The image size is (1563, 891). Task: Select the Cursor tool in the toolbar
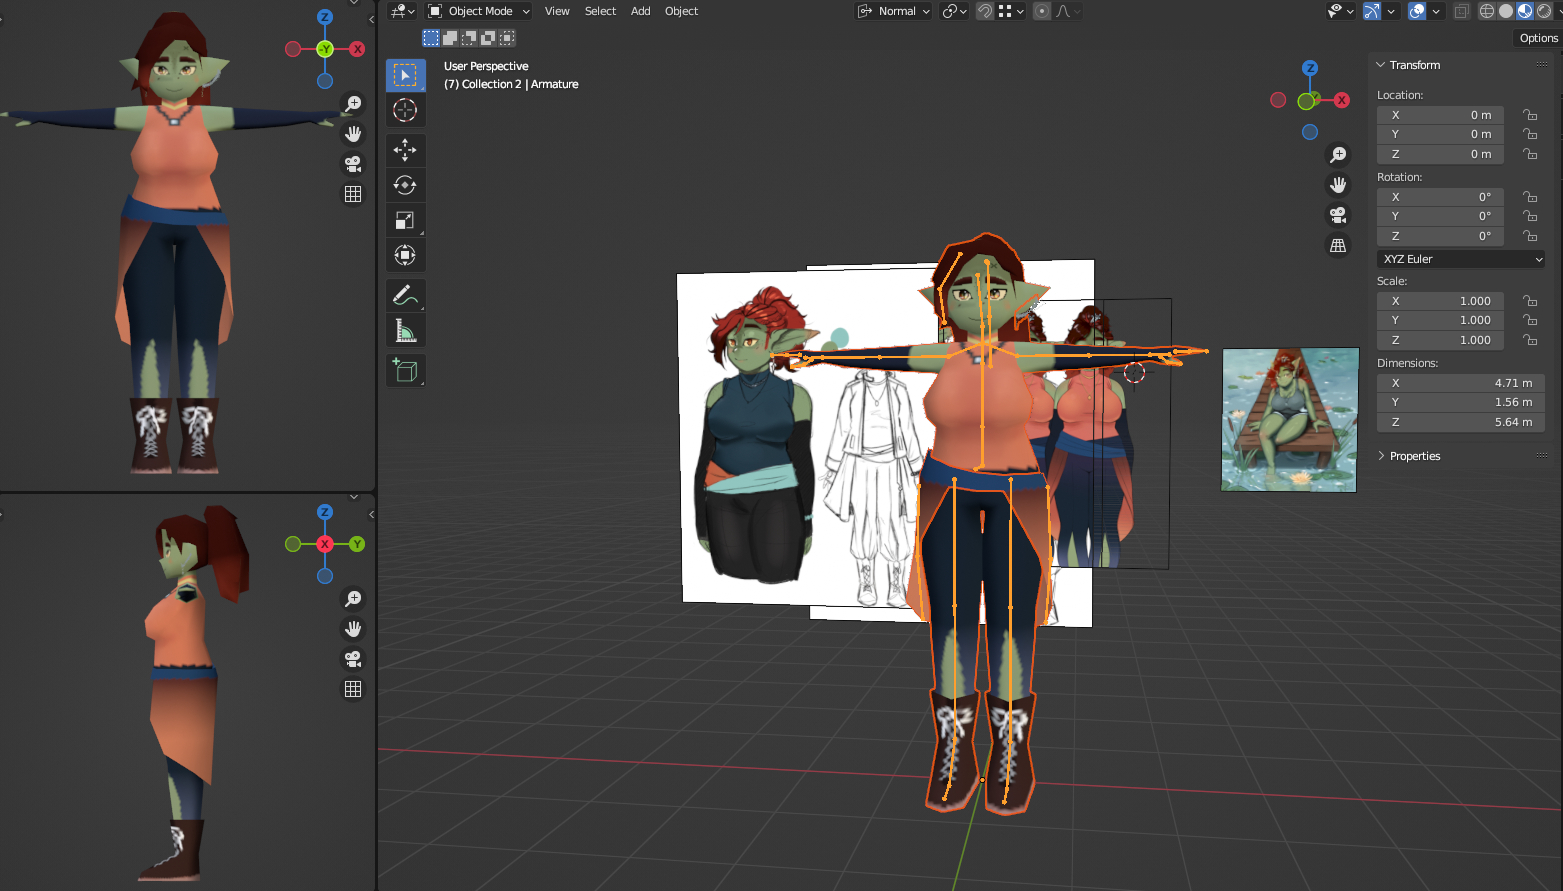click(x=405, y=110)
